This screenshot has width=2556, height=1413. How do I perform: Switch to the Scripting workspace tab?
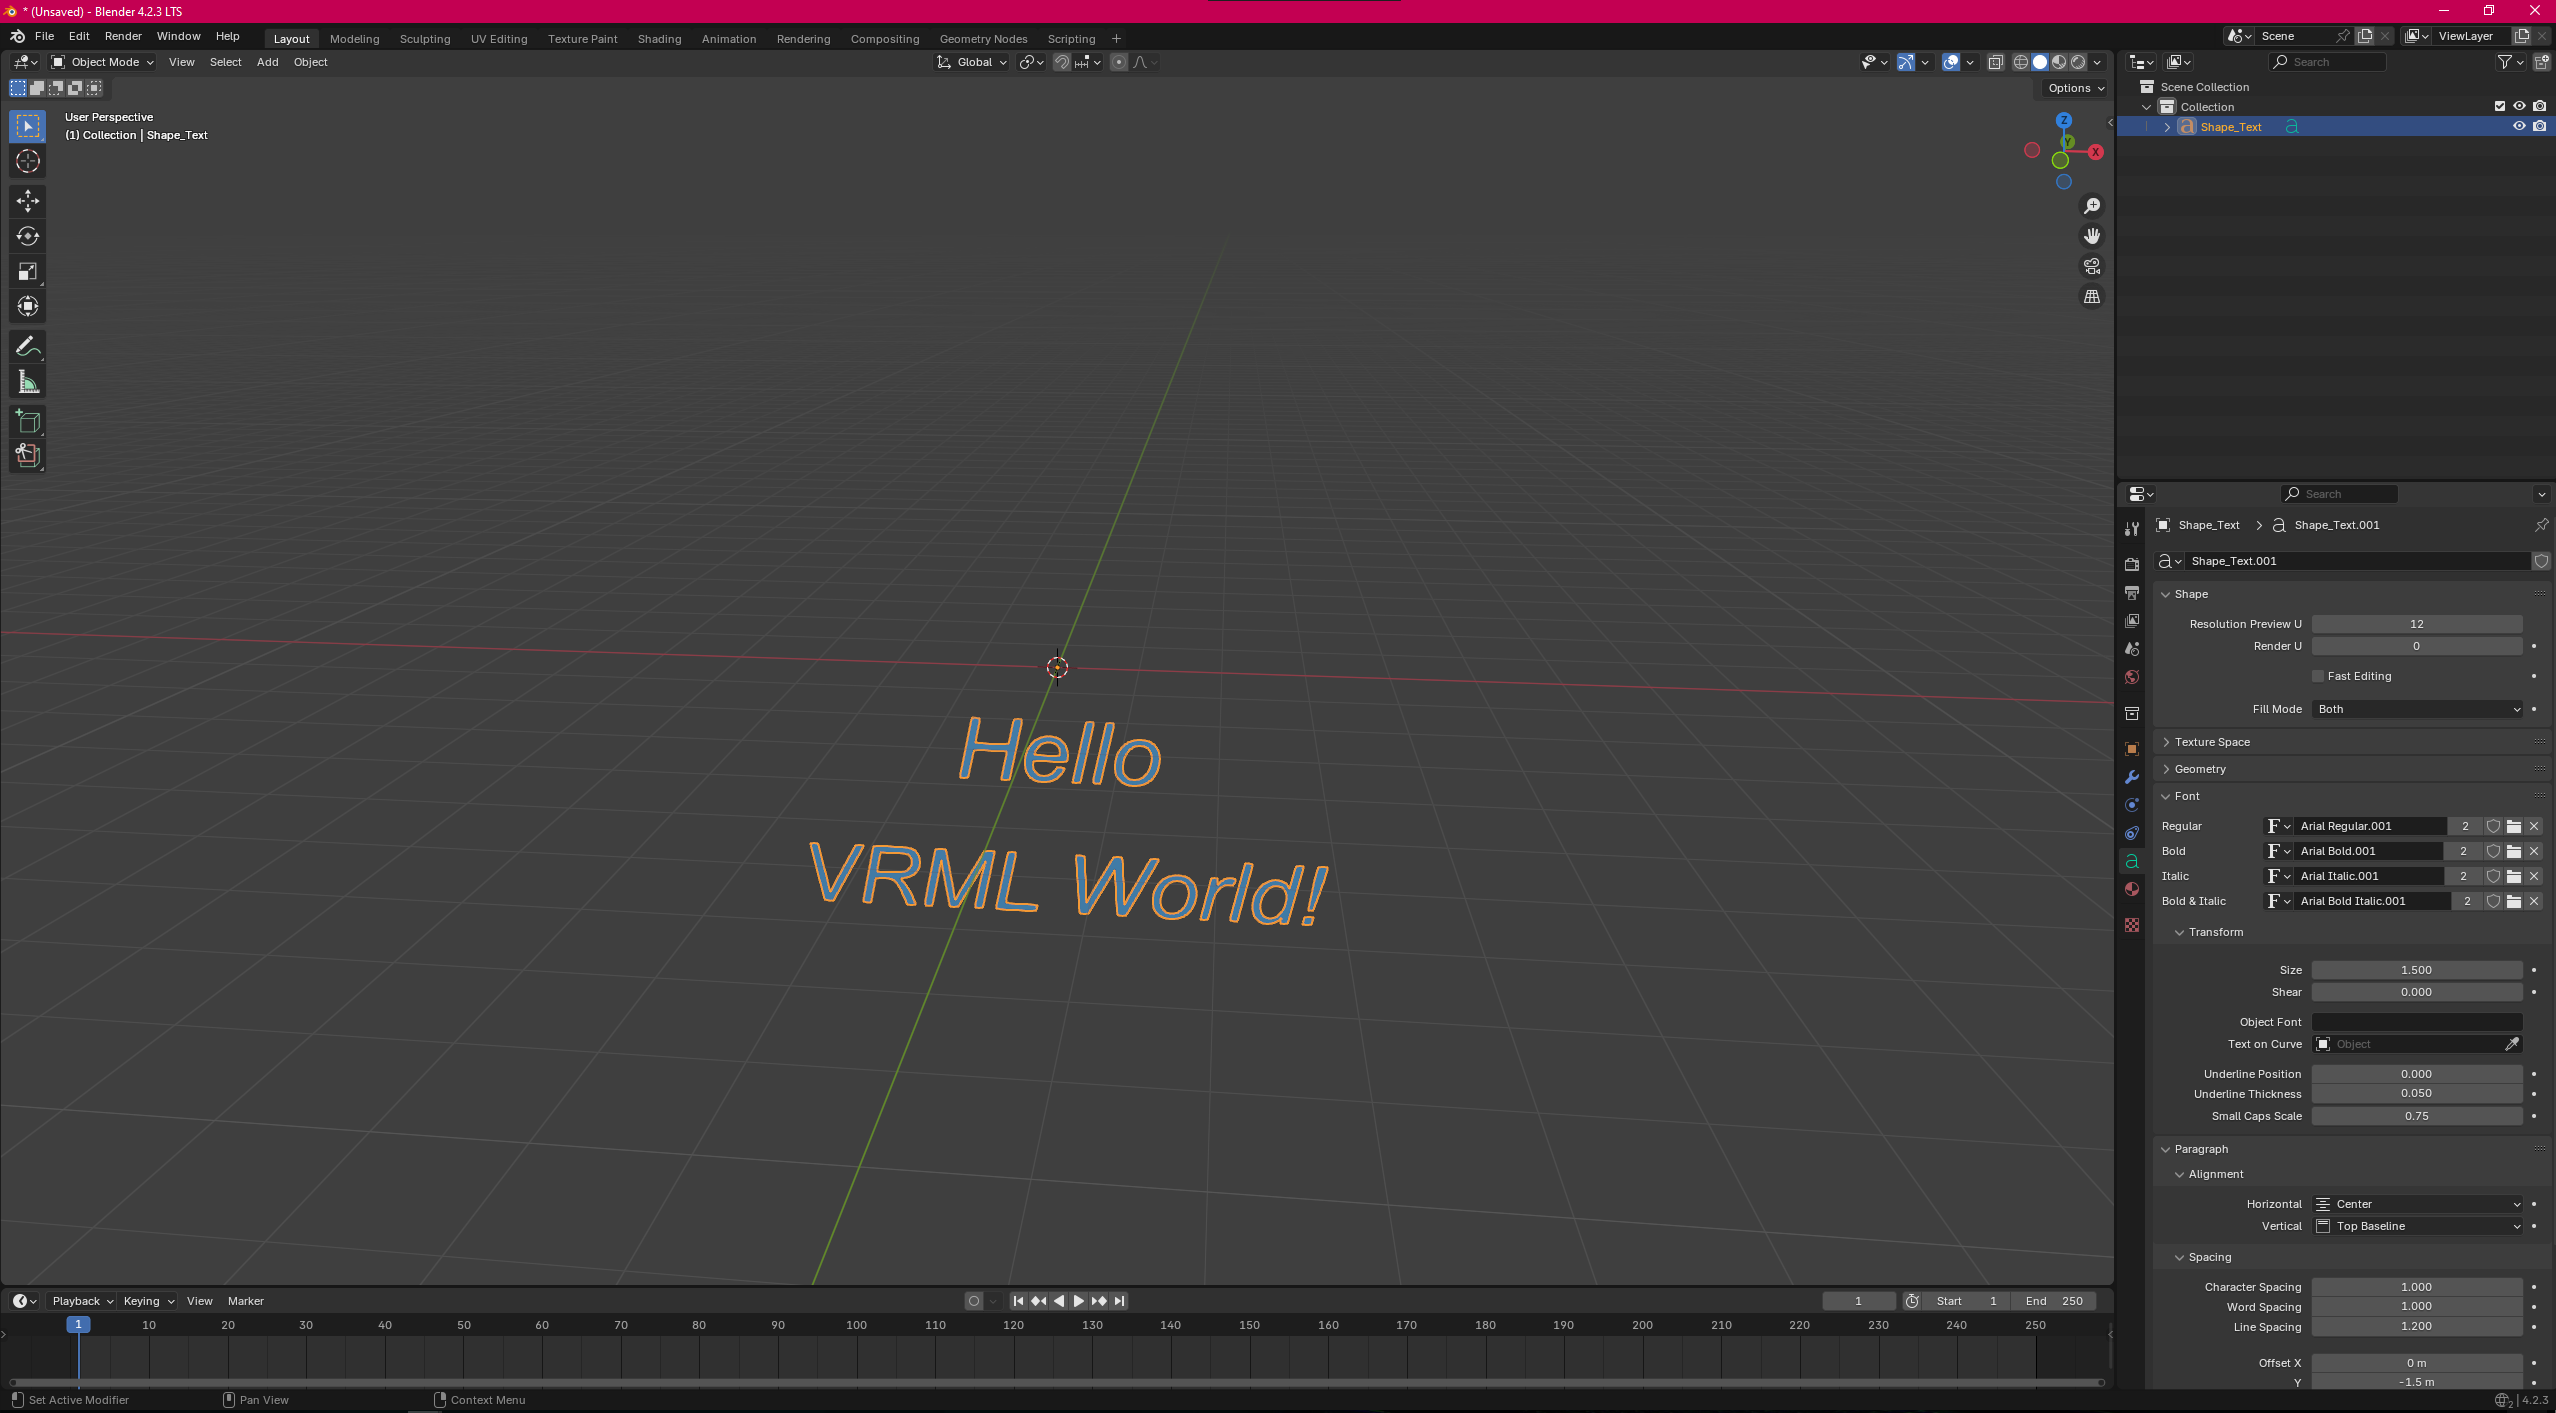(x=1071, y=39)
